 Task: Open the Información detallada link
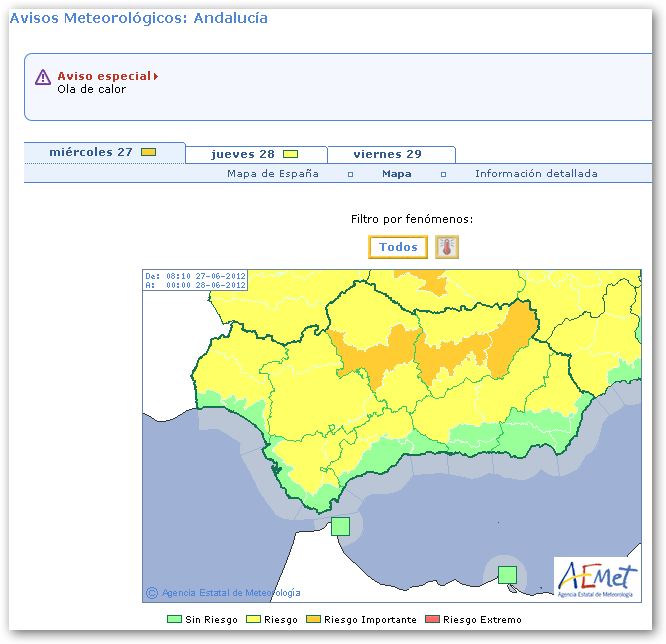tap(536, 173)
